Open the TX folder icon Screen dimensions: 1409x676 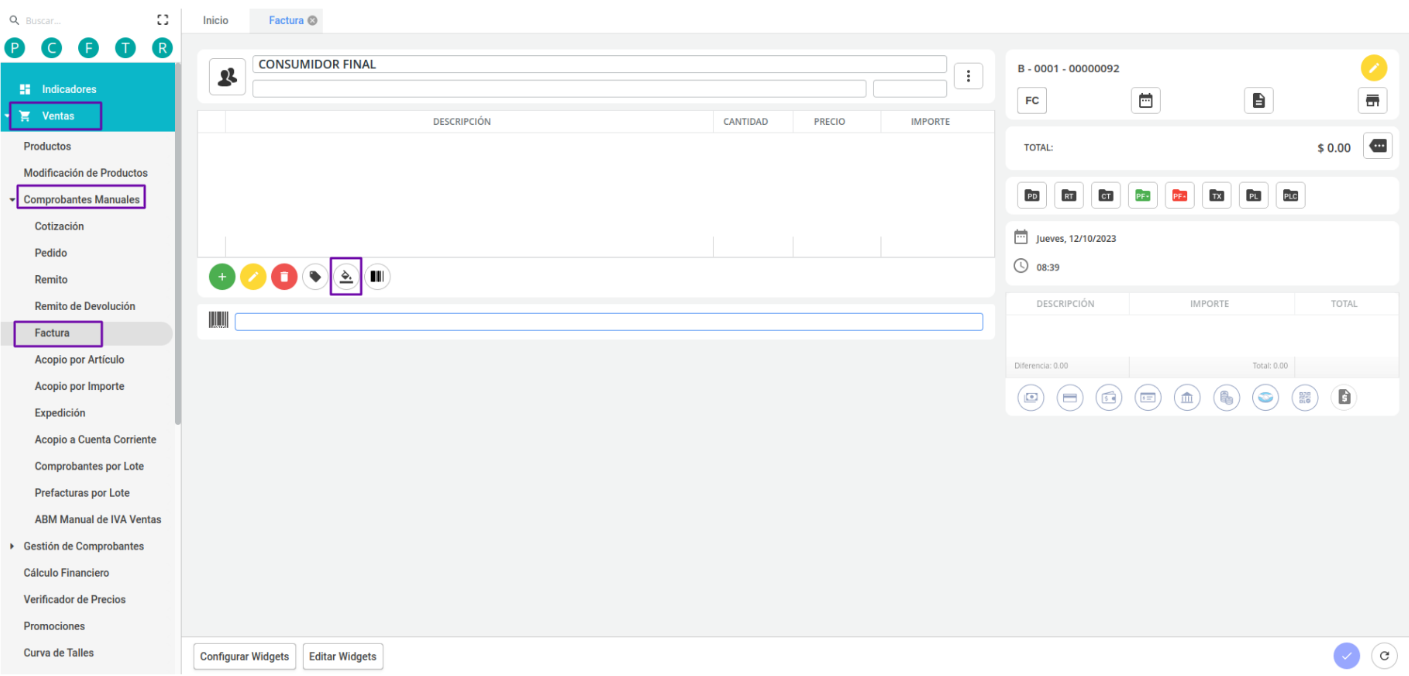click(1217, 196)
